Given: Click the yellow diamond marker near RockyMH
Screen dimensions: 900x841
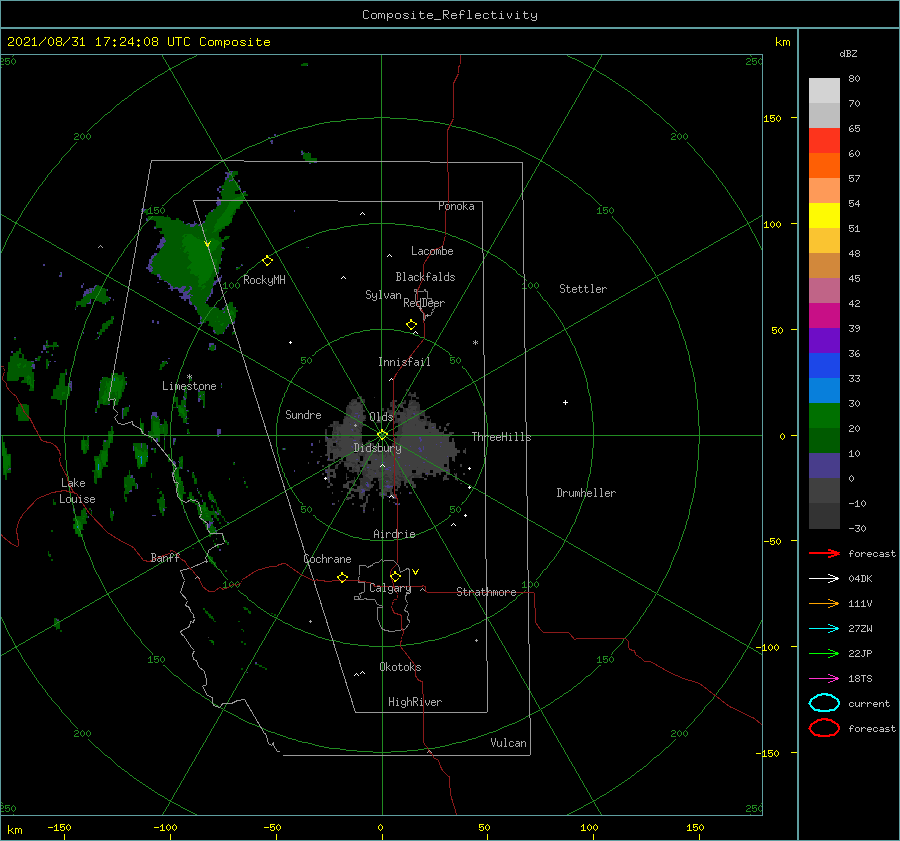Looking at the screenshot, I should coord(267,261).
